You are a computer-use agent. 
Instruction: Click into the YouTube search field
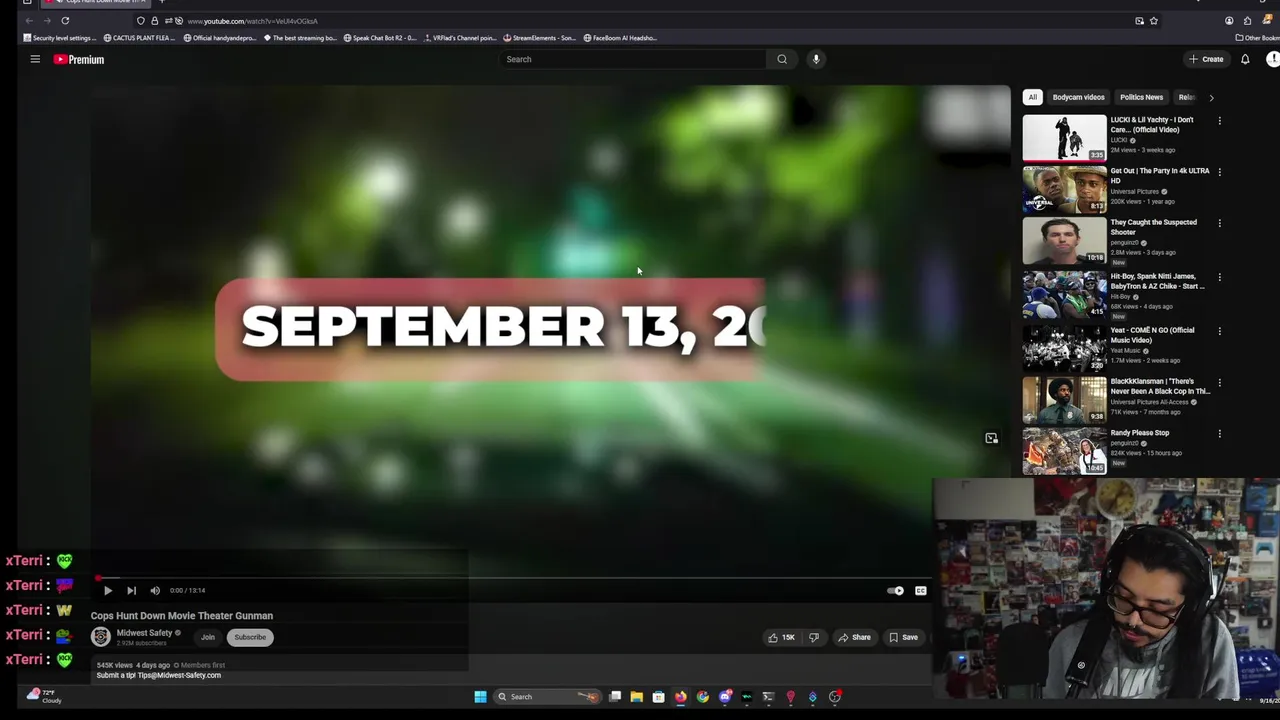[632, 59]
